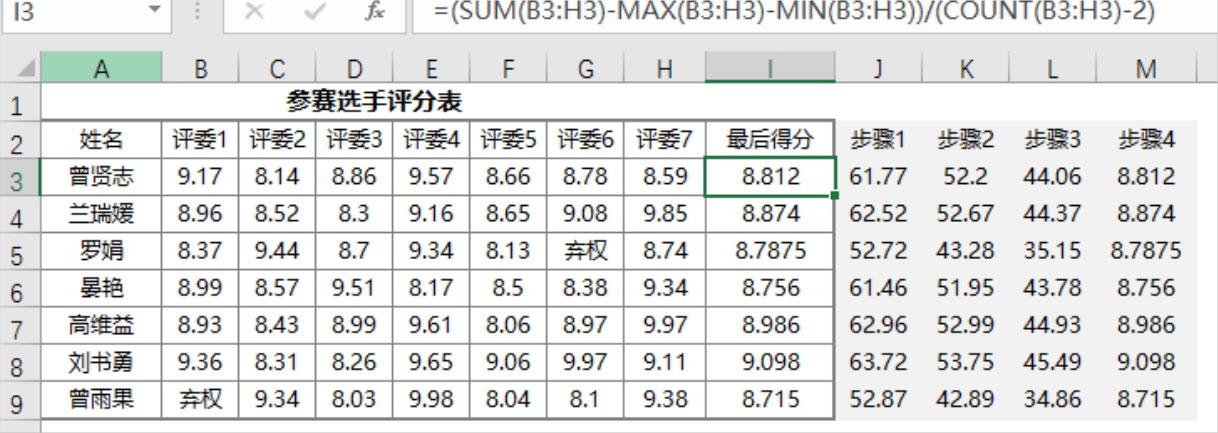Click the 步骤3 header cell
Image resolution: width=1218 pixels, height=433 pixels.
coord(1052,140)
